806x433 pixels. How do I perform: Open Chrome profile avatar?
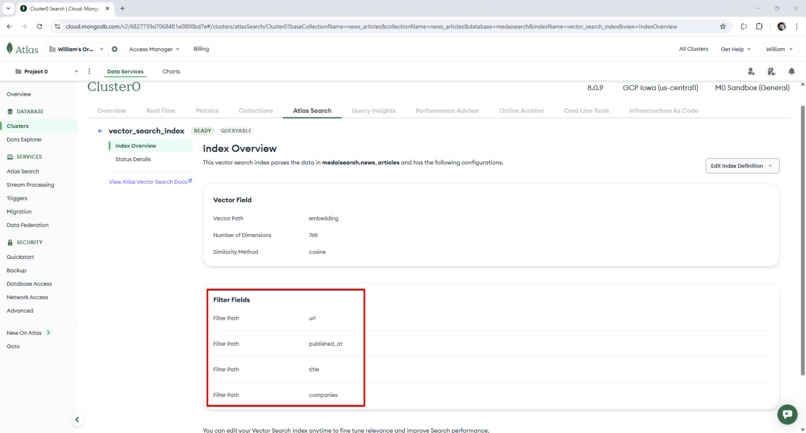781,26
